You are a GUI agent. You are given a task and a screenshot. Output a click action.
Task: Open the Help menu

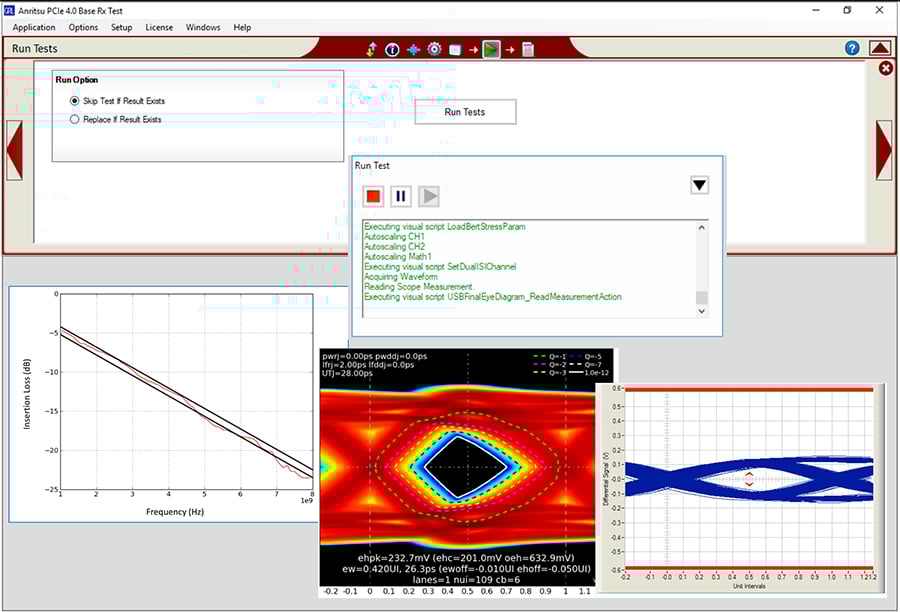coord(242,27)
